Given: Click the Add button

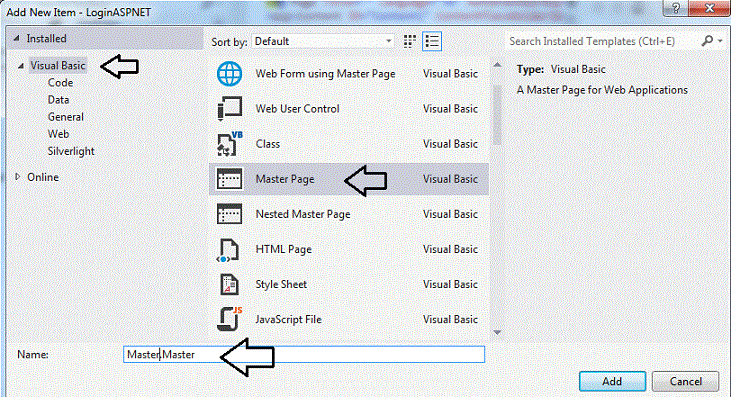Looking at the screenshot, I should click(612, 382).
